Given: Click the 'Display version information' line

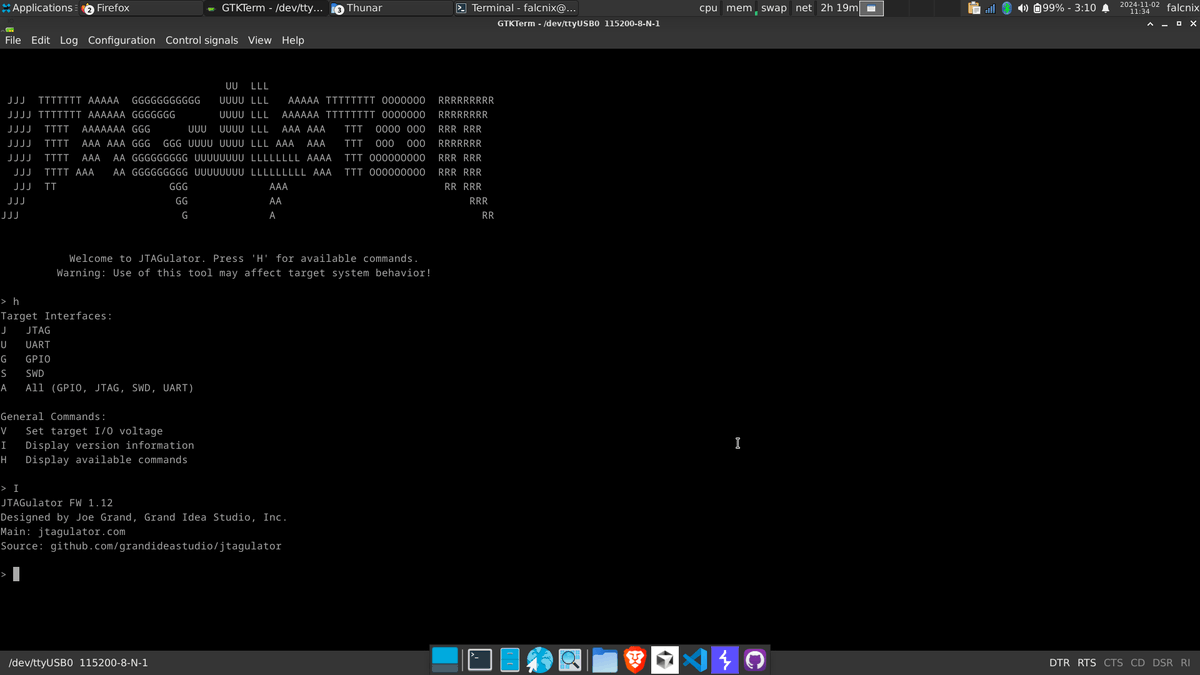Looking at the screenshot, I should (x=98, y=445).
